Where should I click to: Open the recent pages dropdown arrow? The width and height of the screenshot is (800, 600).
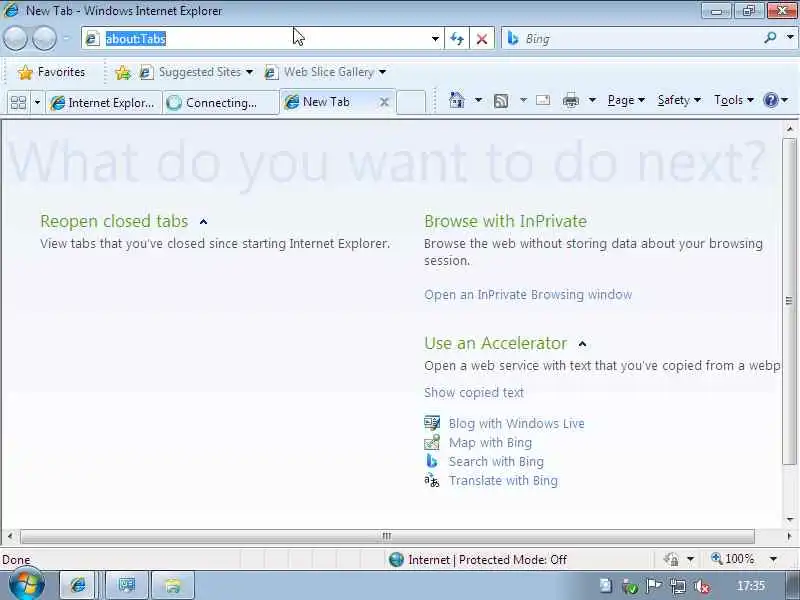66,38
